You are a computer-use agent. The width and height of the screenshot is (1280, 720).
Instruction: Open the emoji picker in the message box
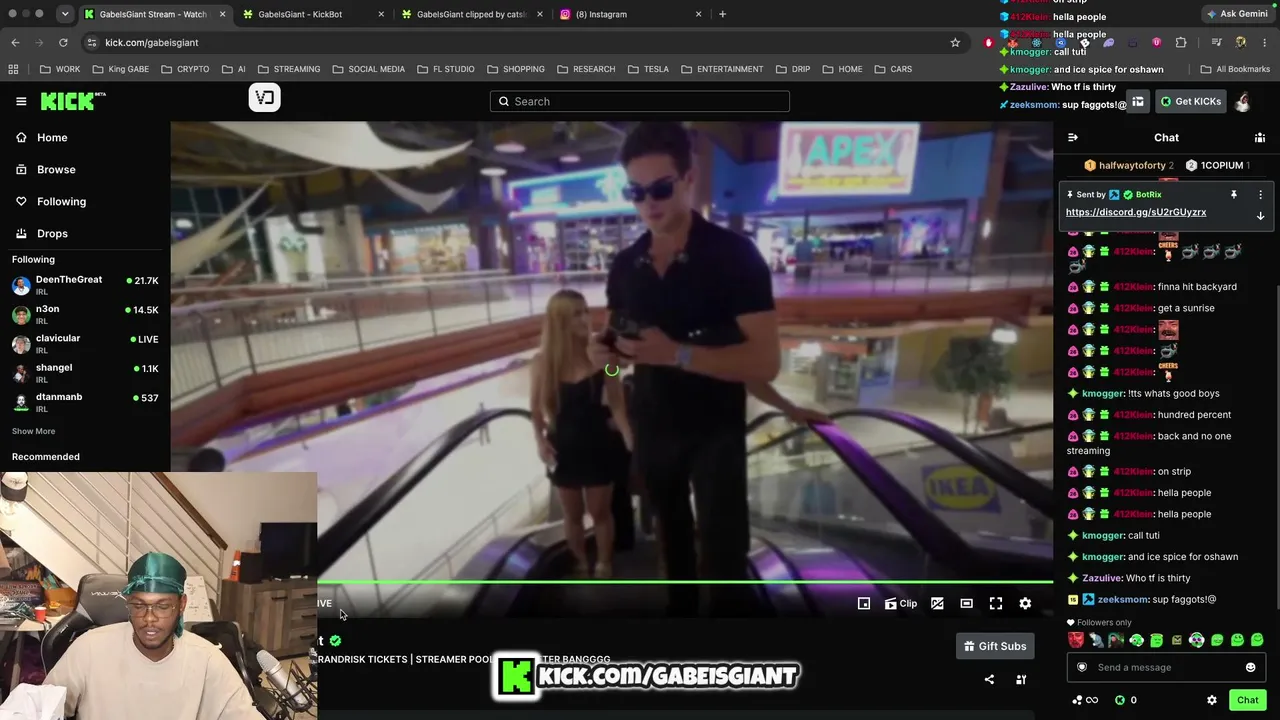pos(1250,667)
